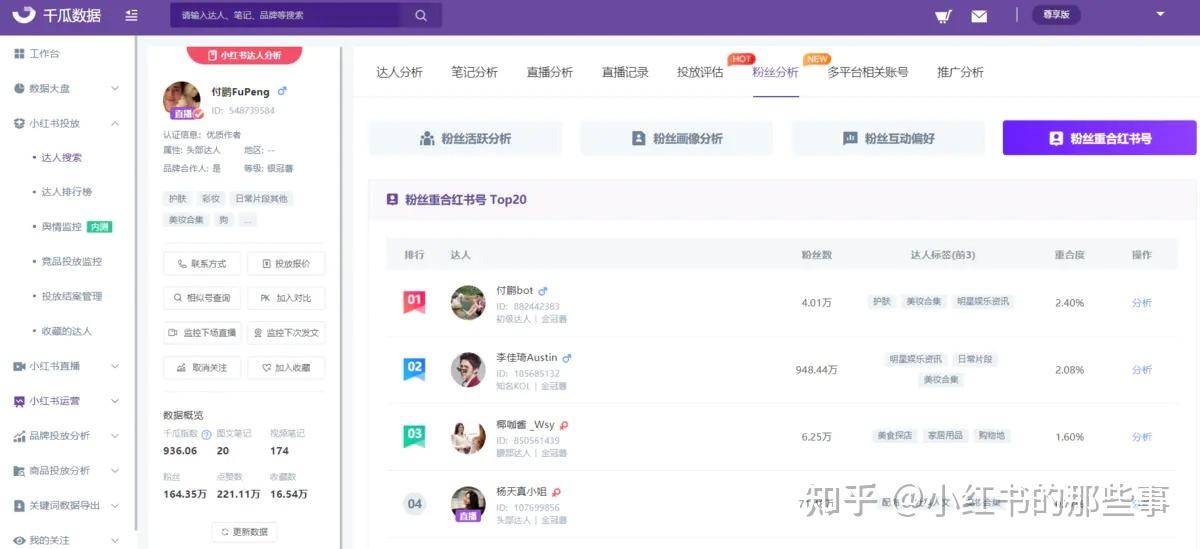1200x549 pixels.
Task: Expand the 小红书运营 menu chevron
Action: (115, 401)
